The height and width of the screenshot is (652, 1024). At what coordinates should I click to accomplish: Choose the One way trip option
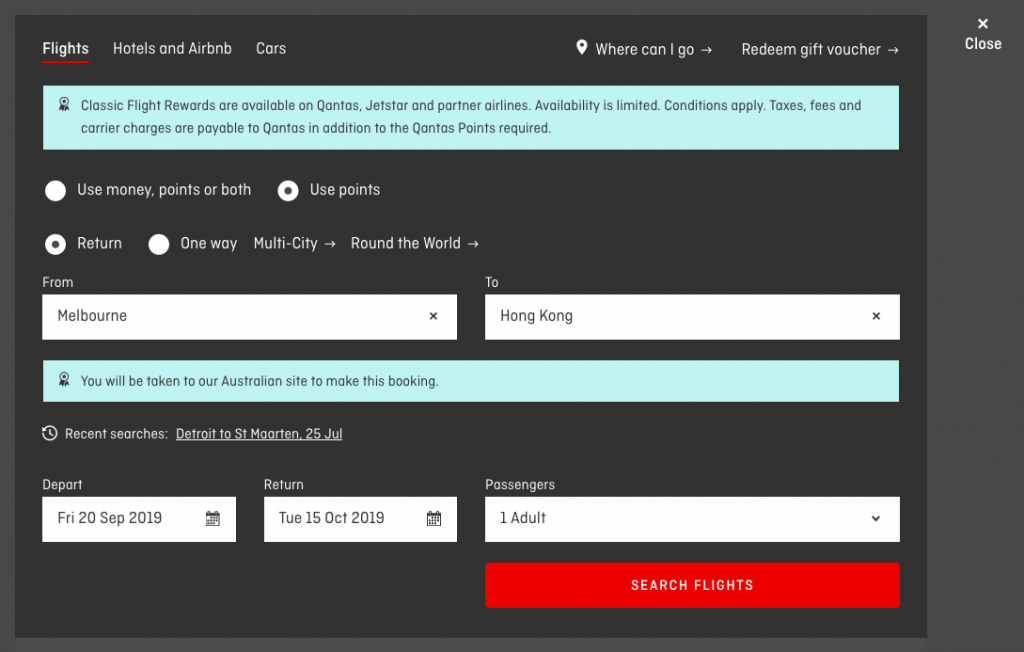click(x=159, y=244)
